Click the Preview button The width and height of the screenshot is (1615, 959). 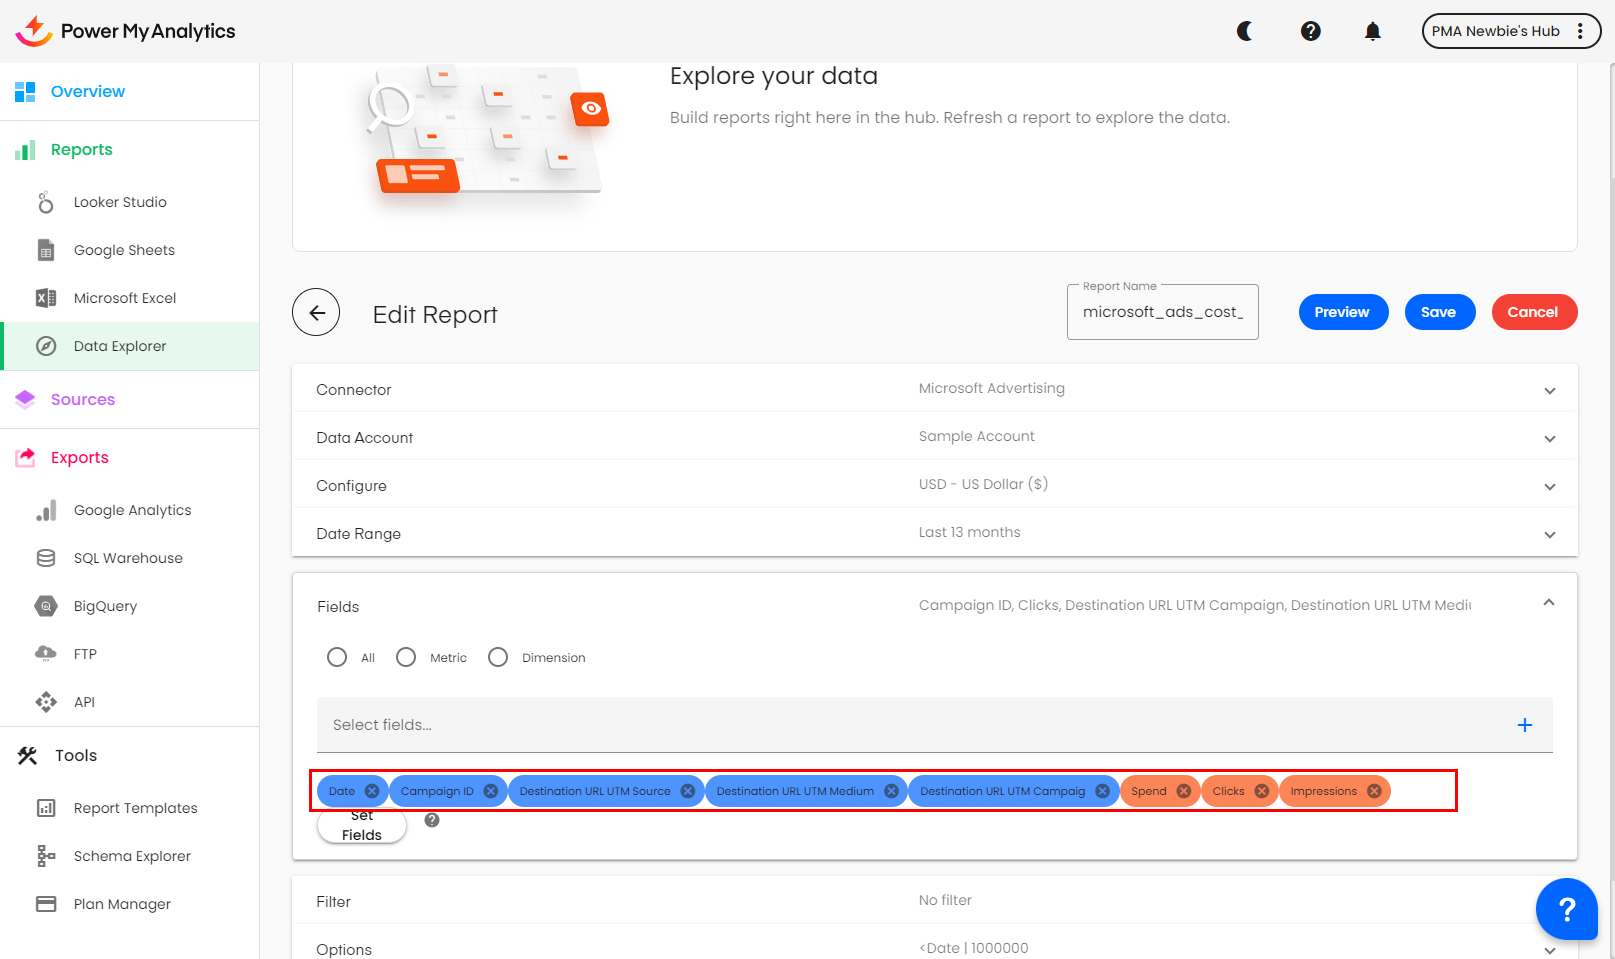(x=1342, y=312)
